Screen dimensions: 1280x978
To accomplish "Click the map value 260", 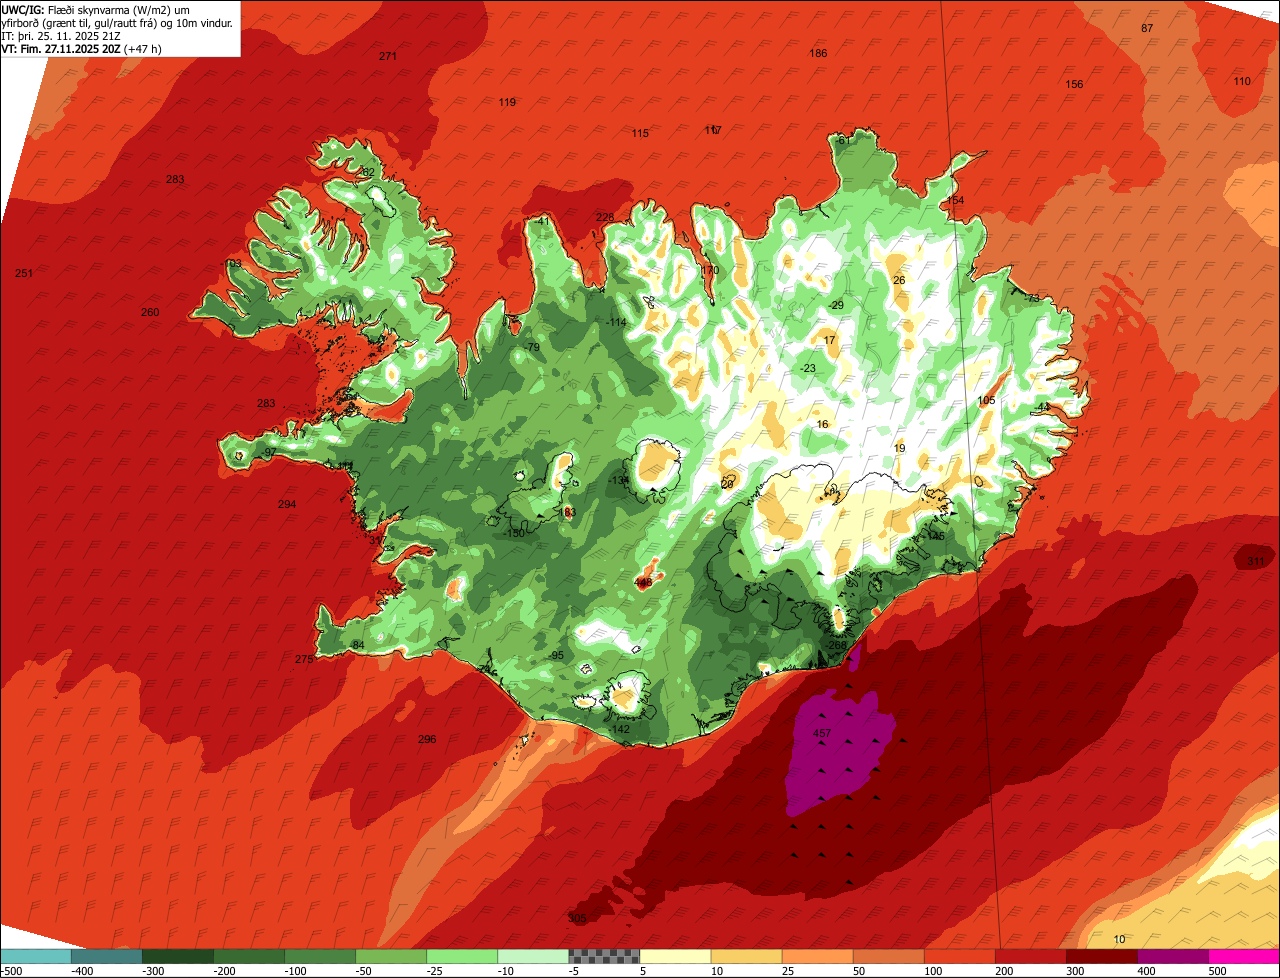I will pos(150,312).
